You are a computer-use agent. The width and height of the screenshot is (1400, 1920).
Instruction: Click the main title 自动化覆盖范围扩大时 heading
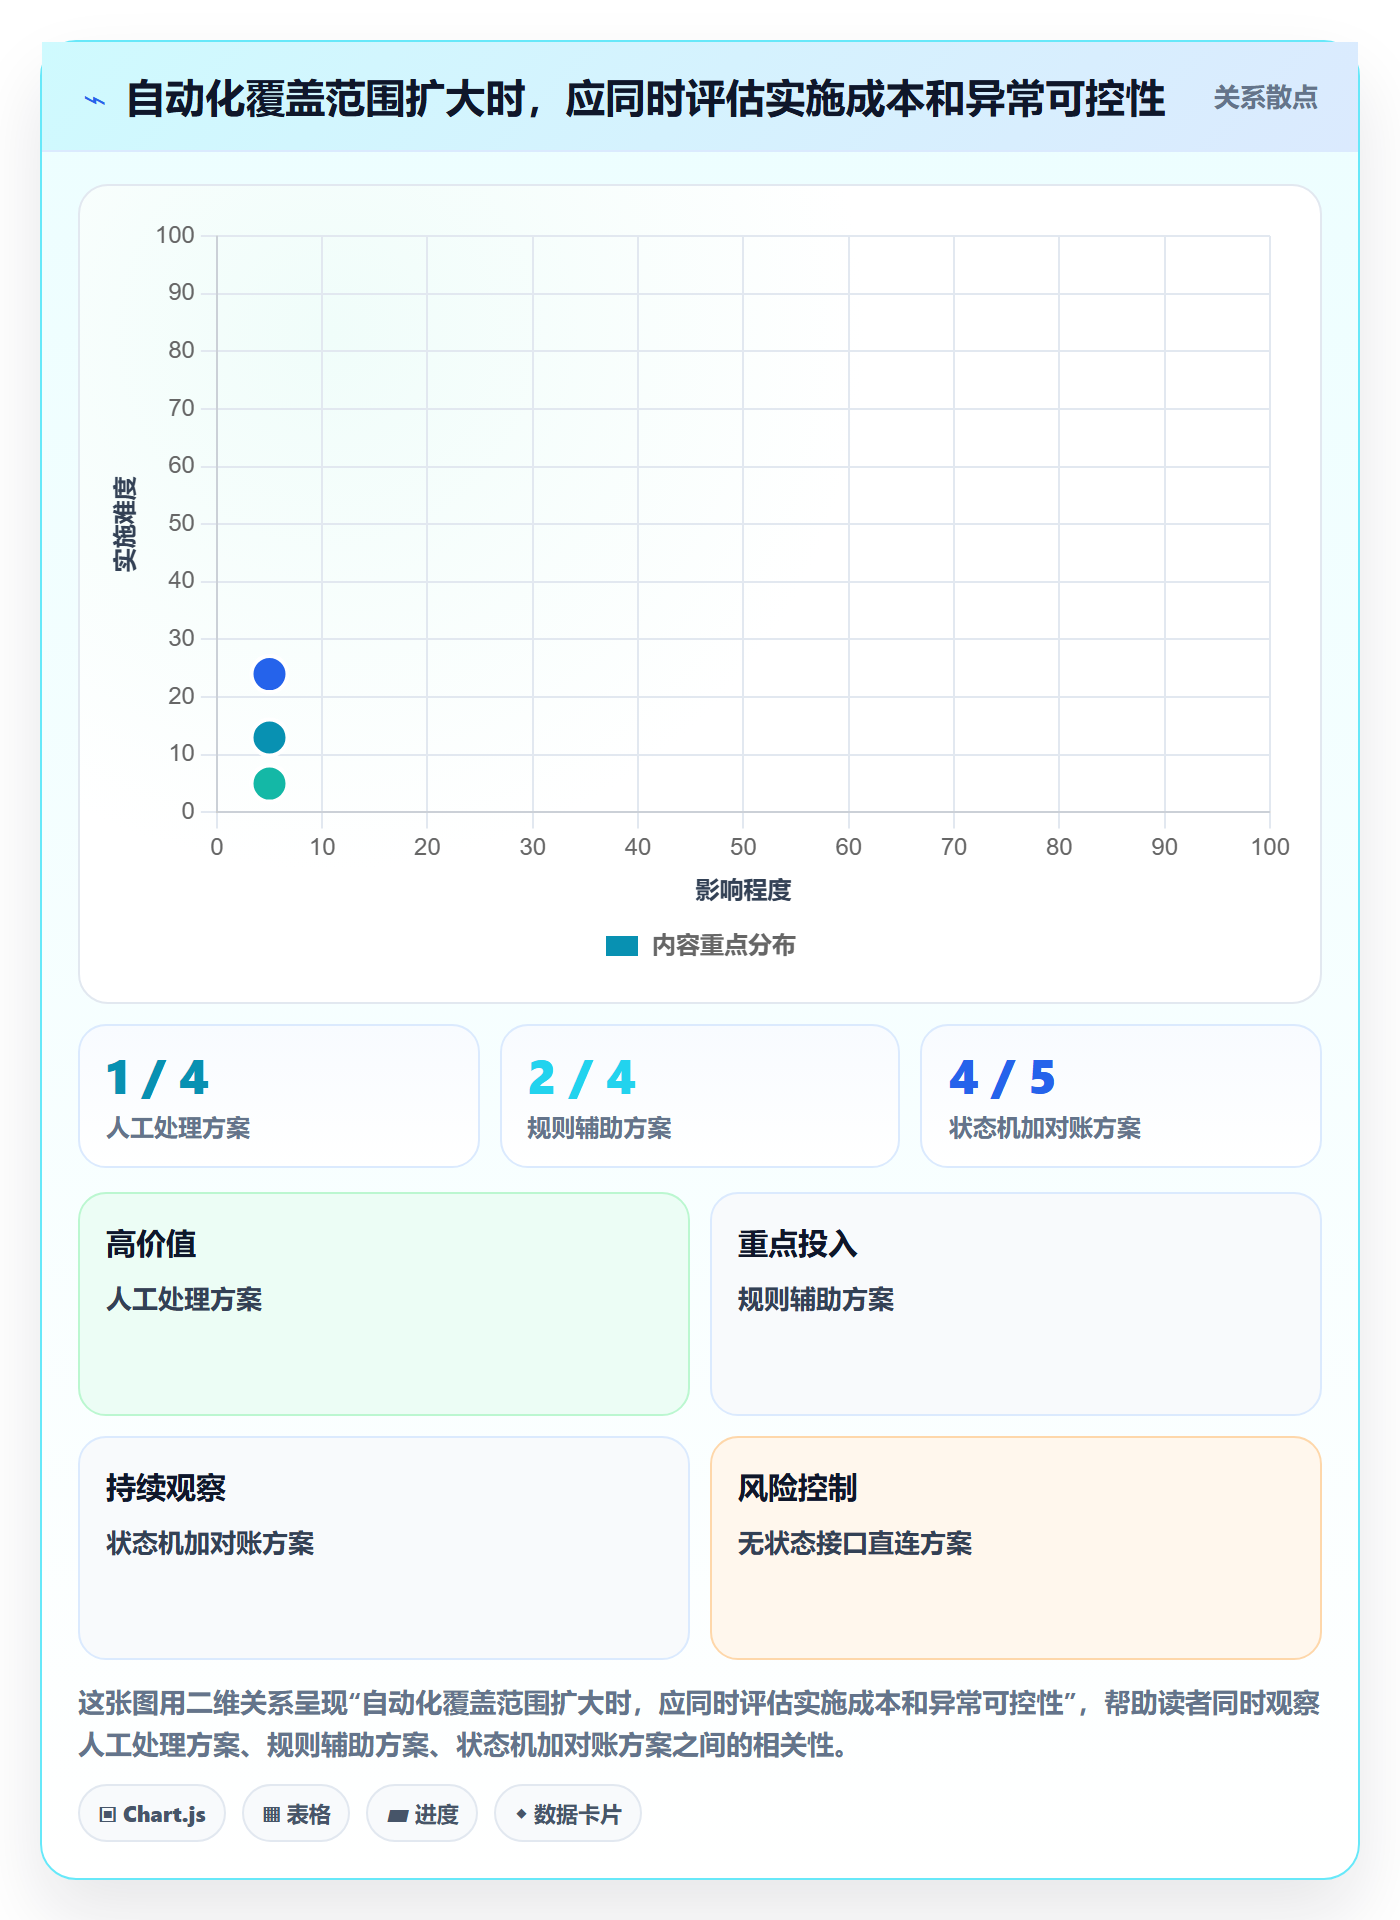click(x=646, y=99)
